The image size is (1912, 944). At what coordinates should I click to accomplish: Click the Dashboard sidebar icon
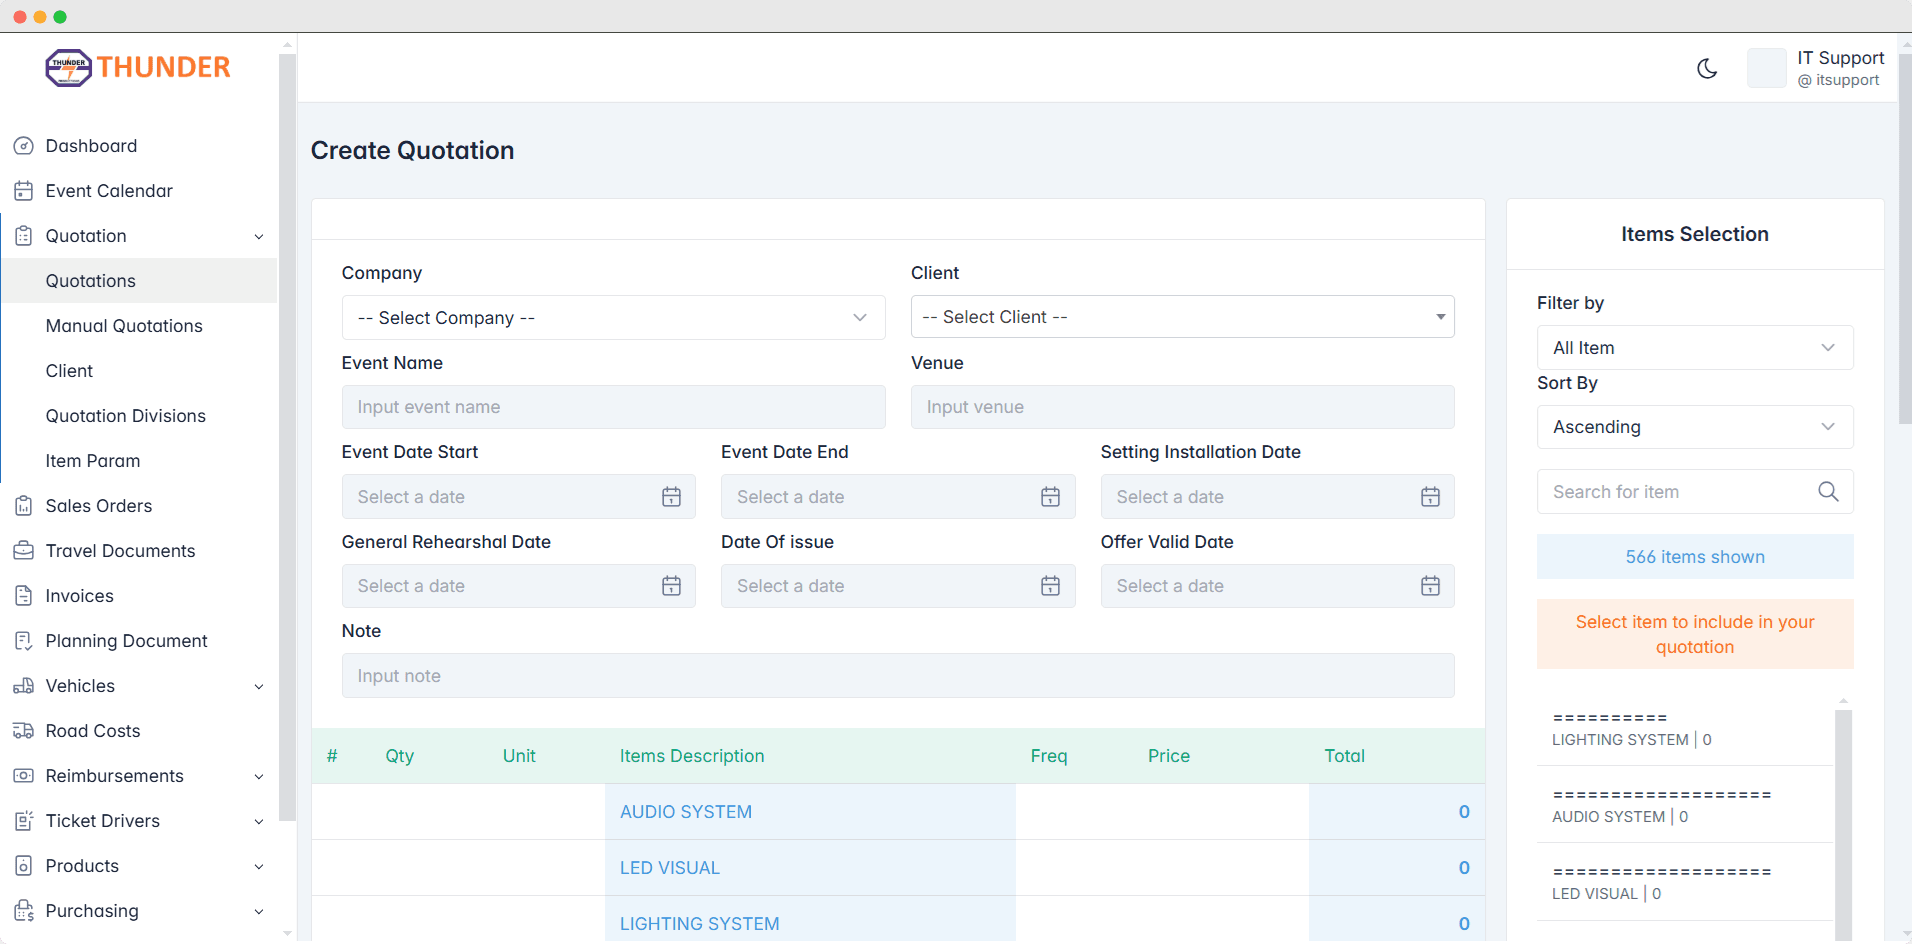point(24,146)
